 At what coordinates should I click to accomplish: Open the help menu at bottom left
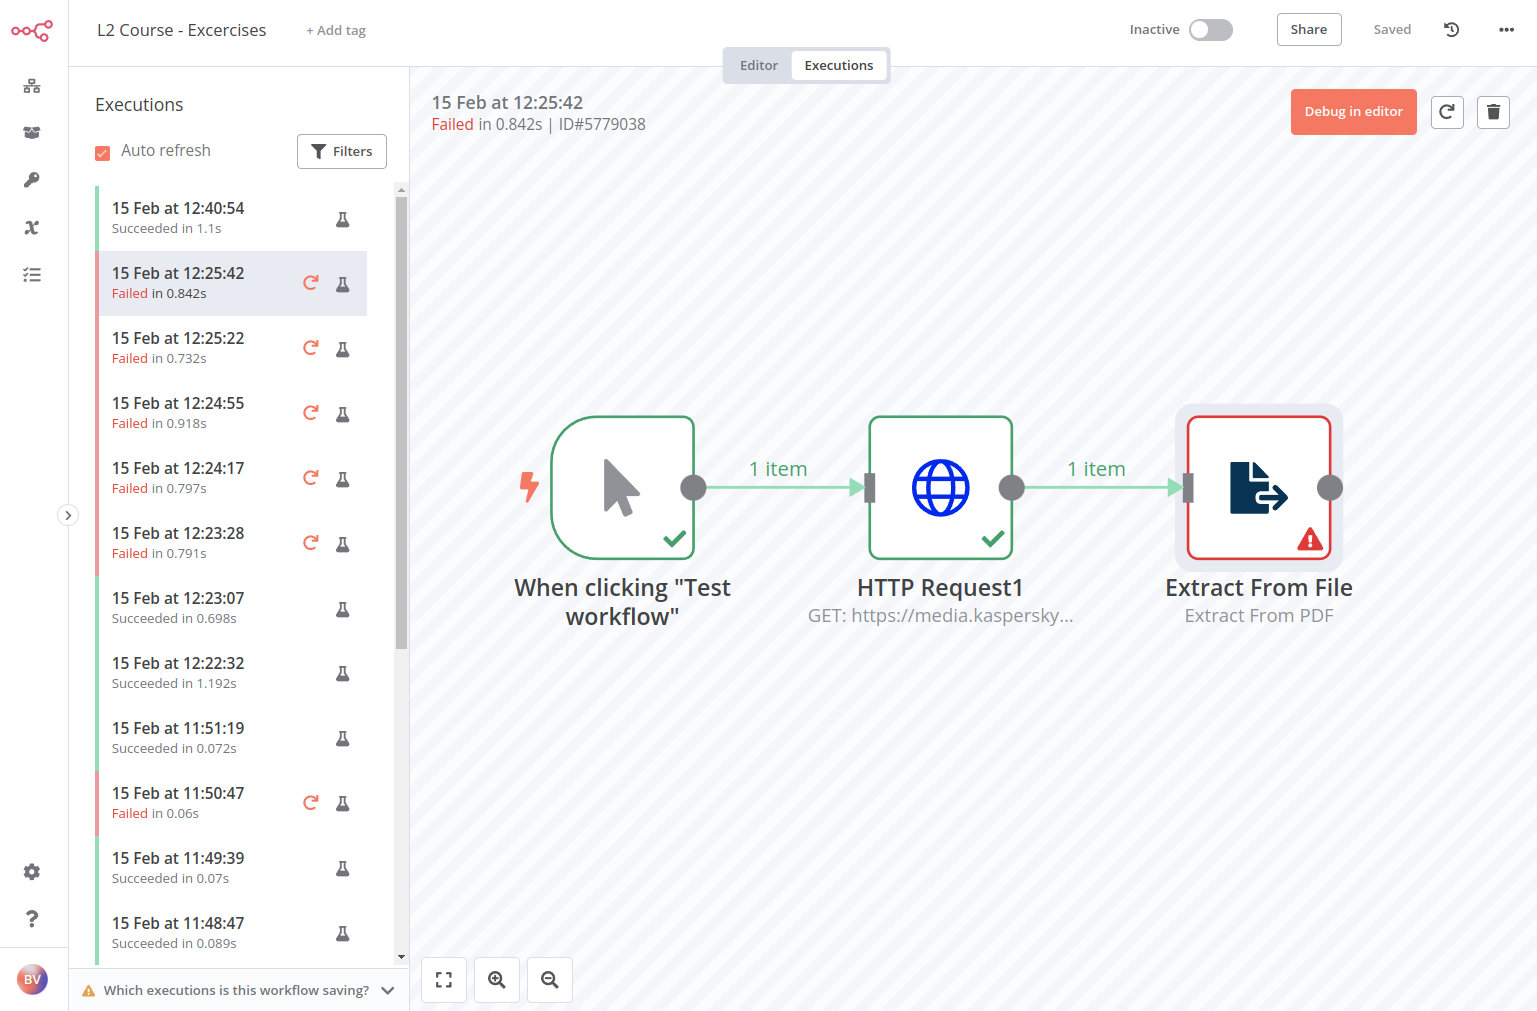pos(31,918)
